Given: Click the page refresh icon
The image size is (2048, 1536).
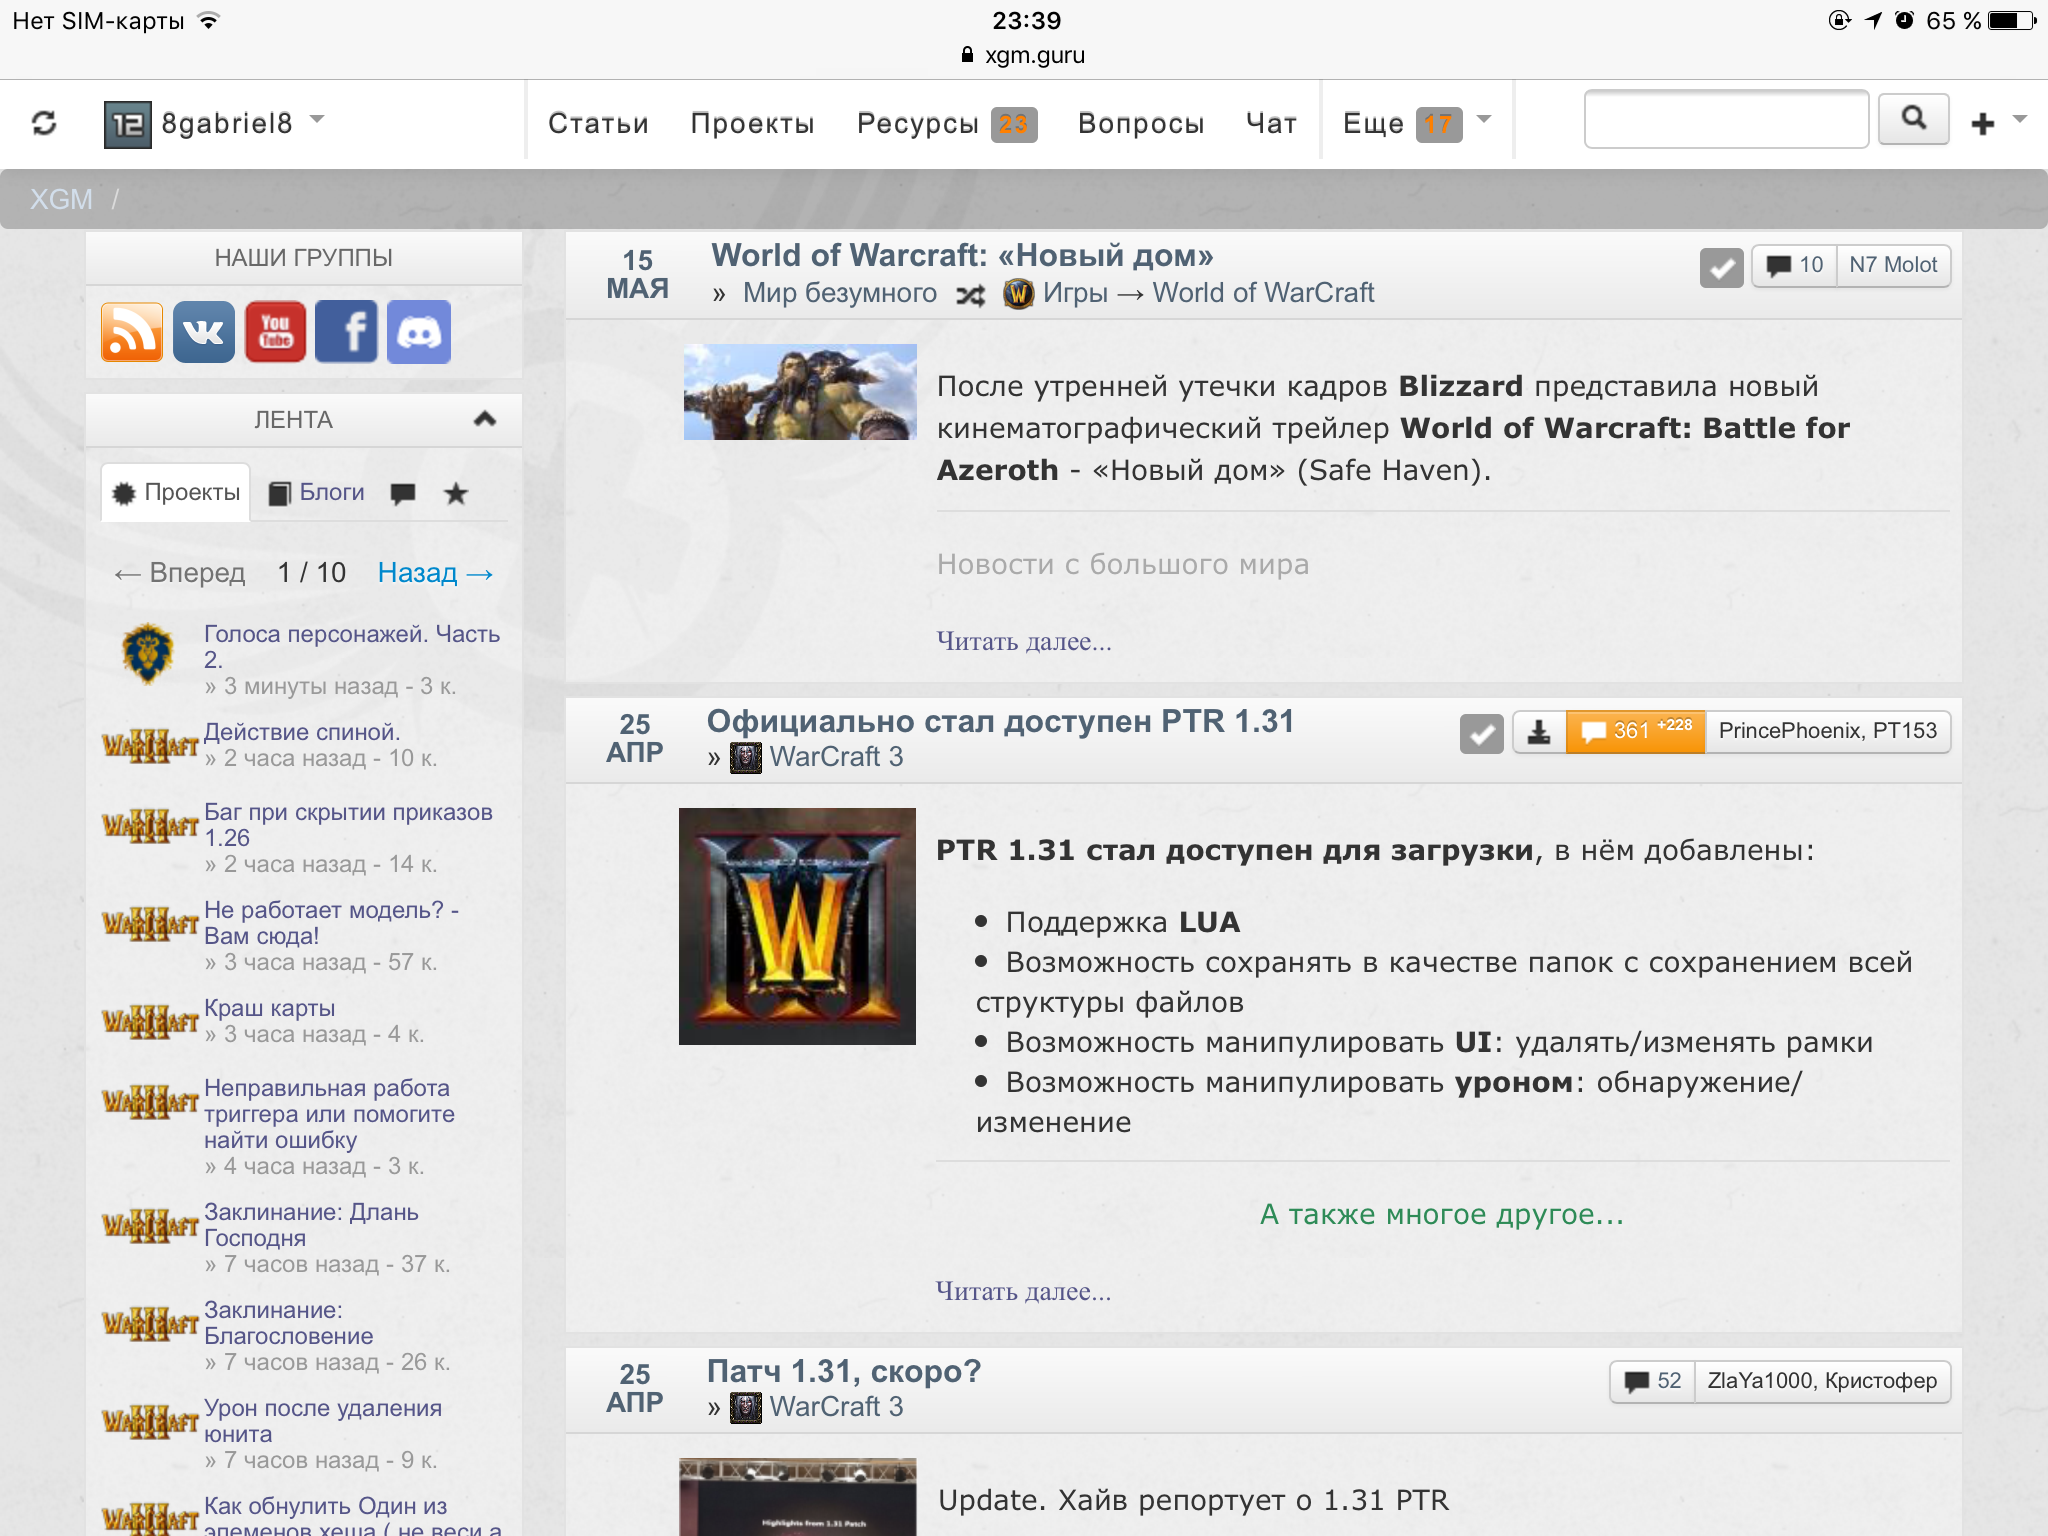Looking at the screenshot, I should (x=44, y=123).
